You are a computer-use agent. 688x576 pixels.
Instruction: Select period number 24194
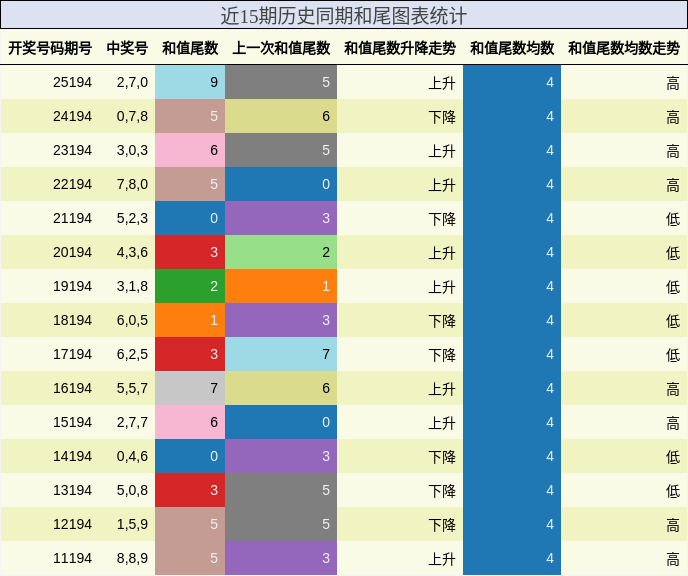[72, 116]
